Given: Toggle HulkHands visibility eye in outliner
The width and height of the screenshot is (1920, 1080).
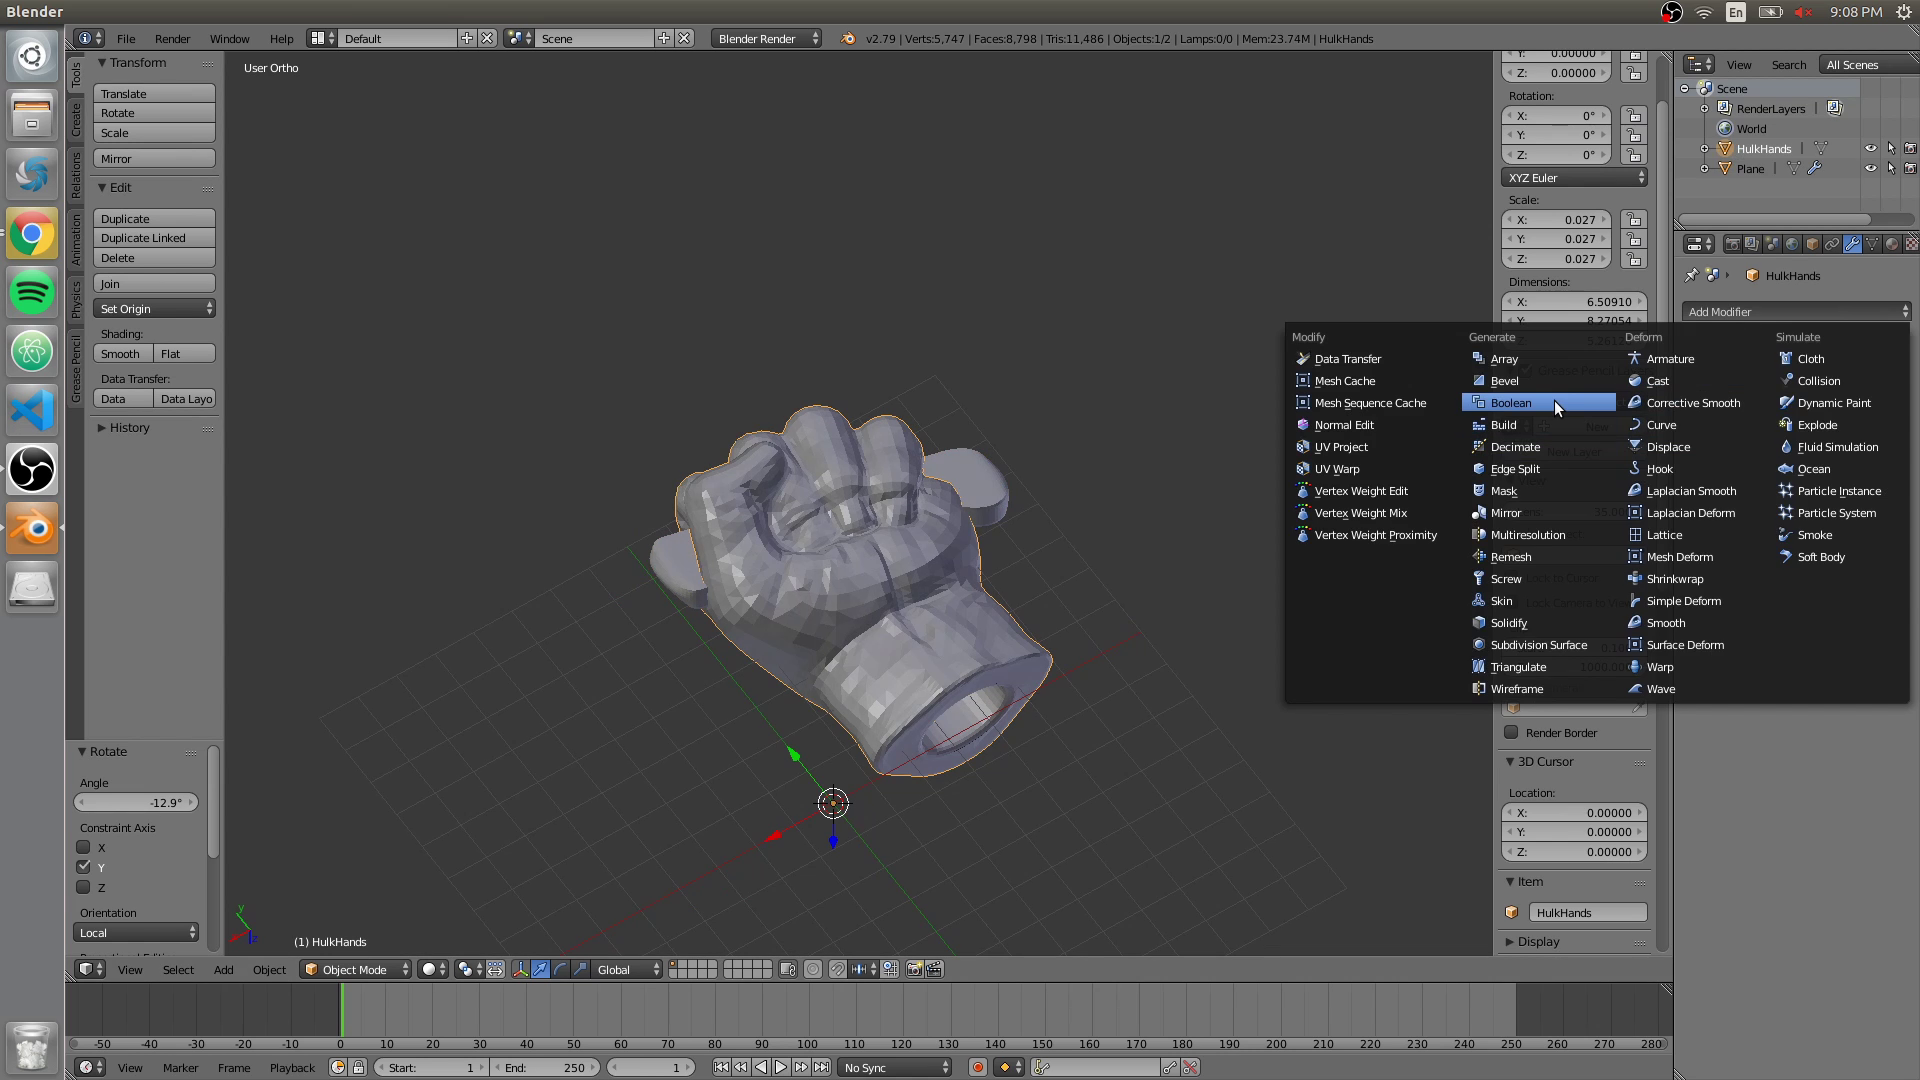Looking at the screenshot, I should click(x=1872, y=148).
